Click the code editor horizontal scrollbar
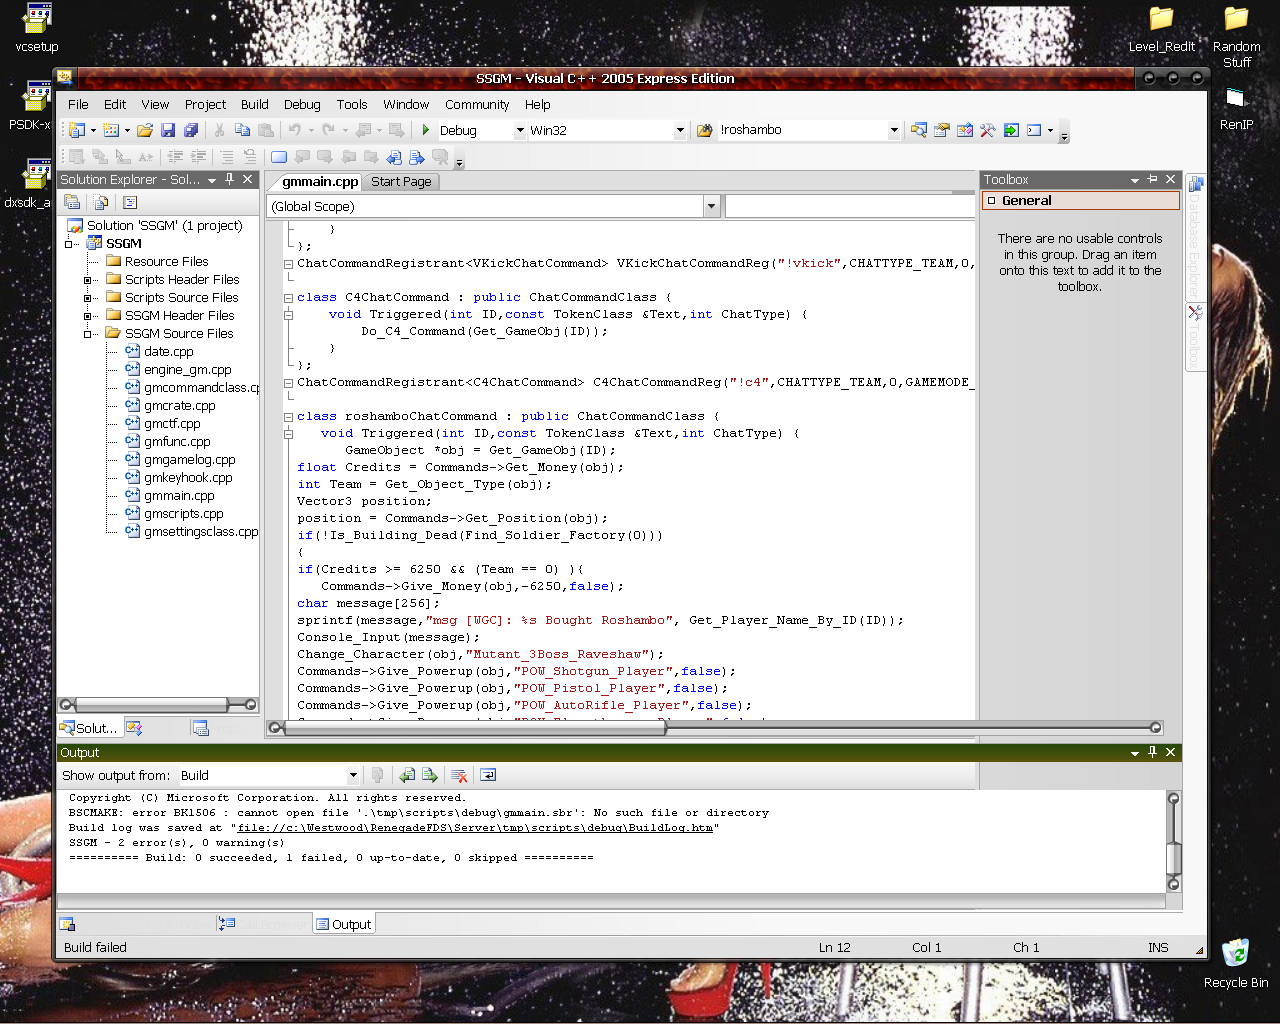Screen dimensions: 1280x1024 pyautogui.click(x=475, y=728)
